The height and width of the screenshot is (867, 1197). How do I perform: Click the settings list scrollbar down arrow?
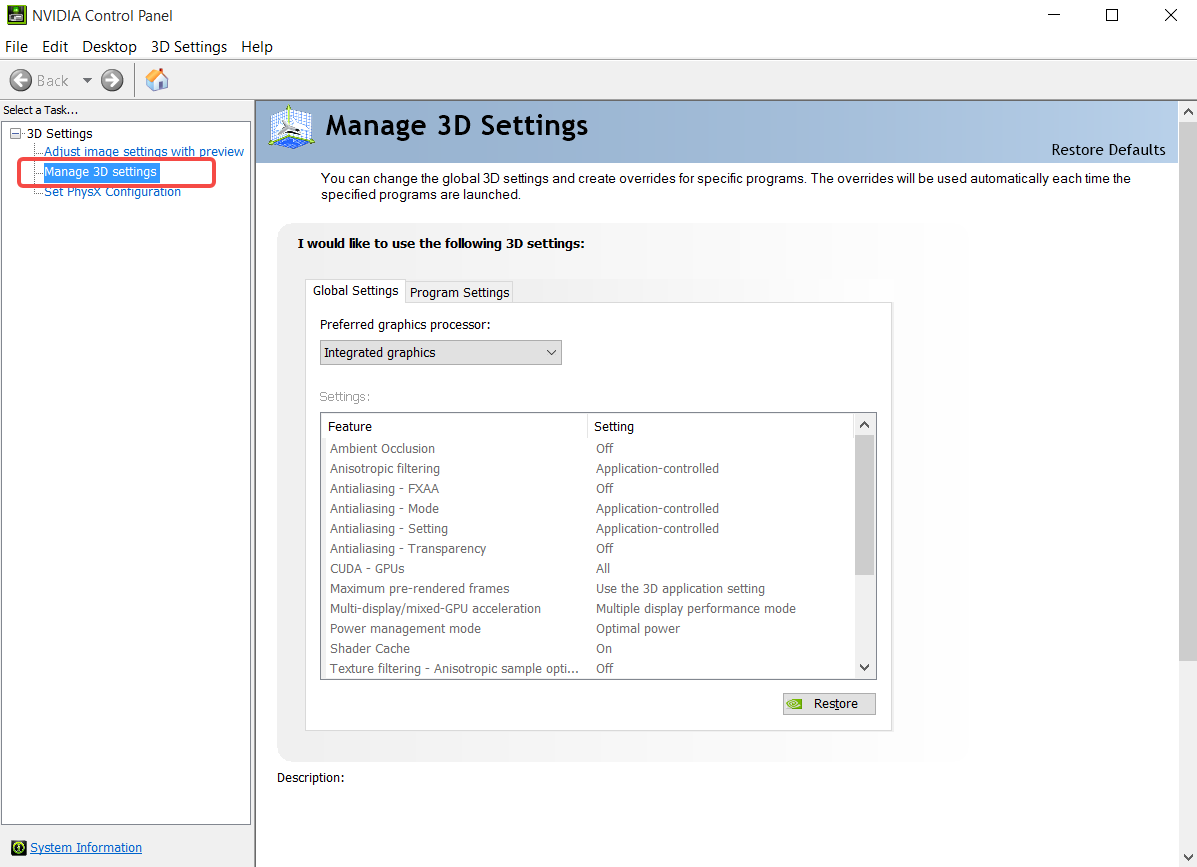(864, 666)
